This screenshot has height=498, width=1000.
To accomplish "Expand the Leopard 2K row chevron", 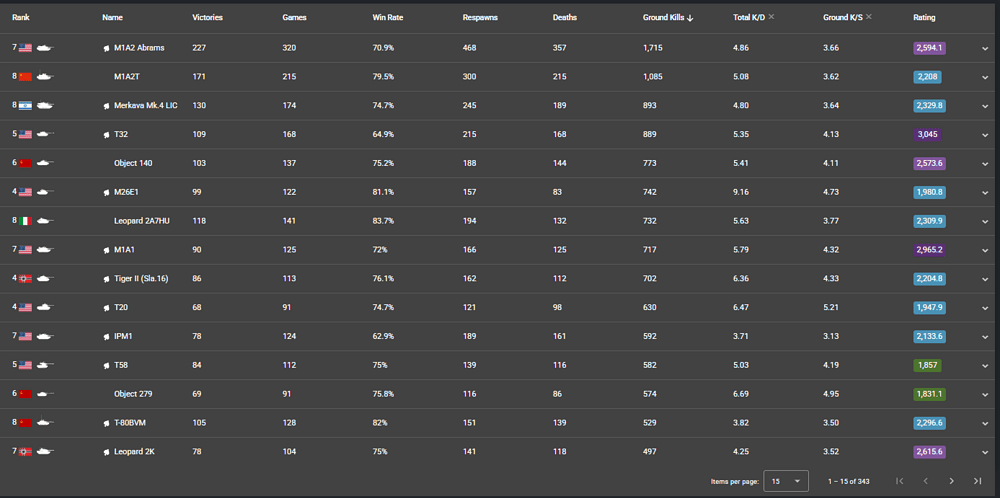I will pos(985,453).
